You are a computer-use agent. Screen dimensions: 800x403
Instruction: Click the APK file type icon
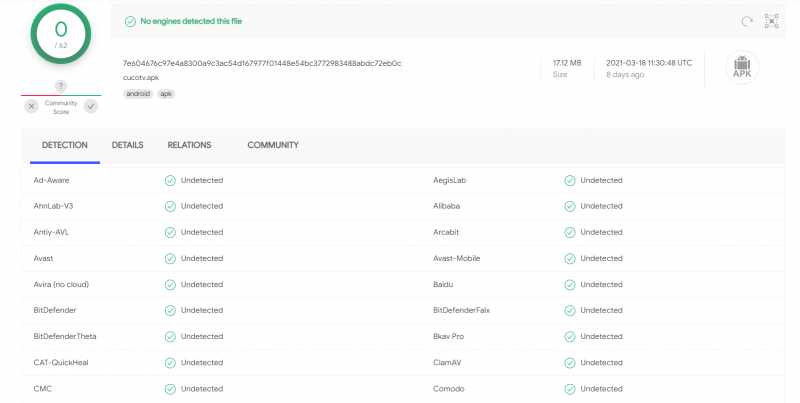pyautogui.click(x=742, y=67)
